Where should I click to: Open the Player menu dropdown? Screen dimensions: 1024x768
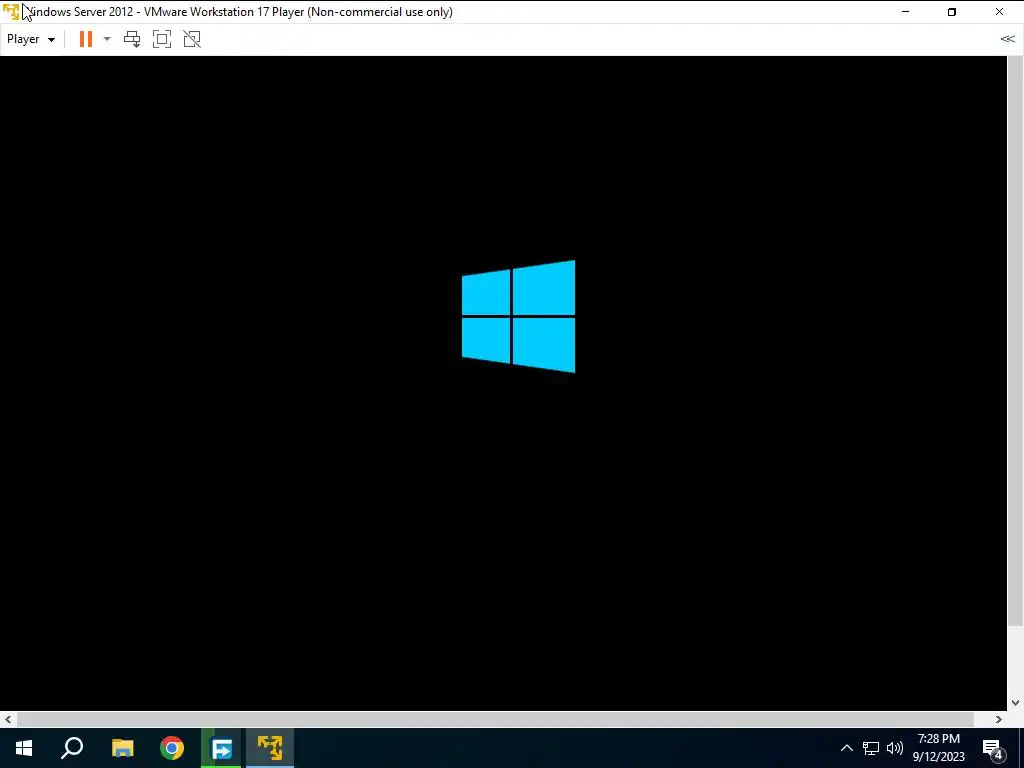tap(31, 39)
